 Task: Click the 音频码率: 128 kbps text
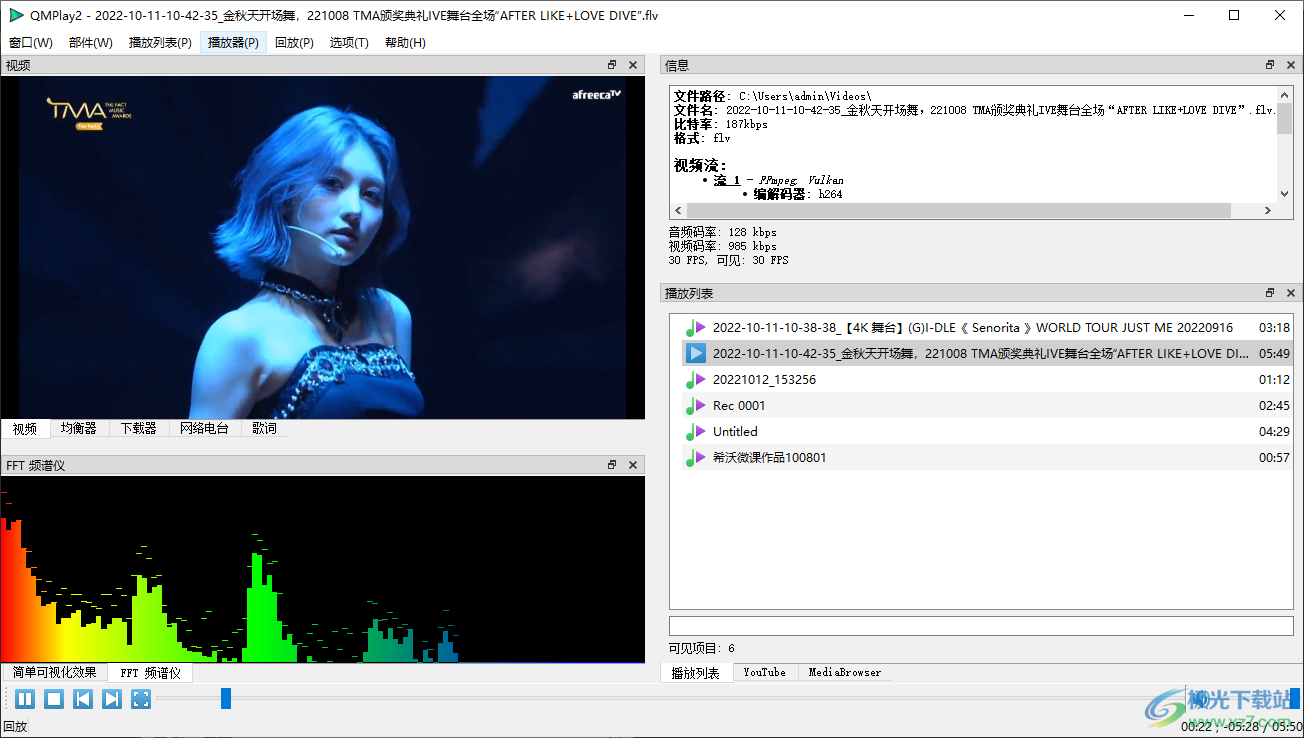pos(722,232)
